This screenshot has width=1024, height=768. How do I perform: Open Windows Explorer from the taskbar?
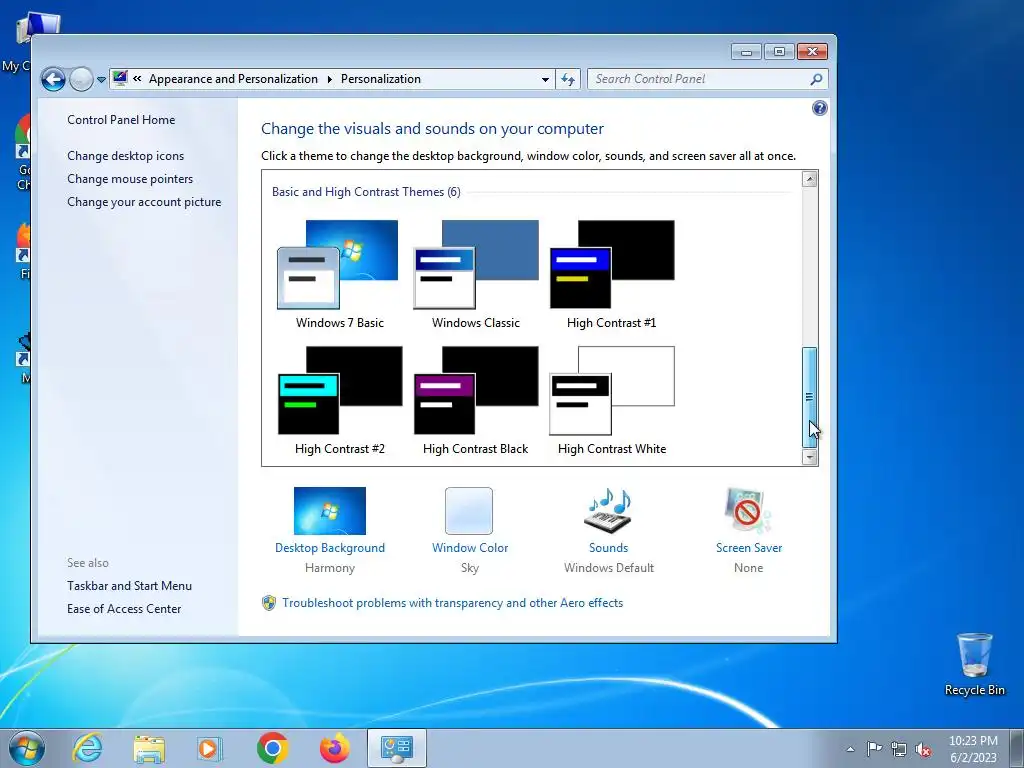[149, 748]
